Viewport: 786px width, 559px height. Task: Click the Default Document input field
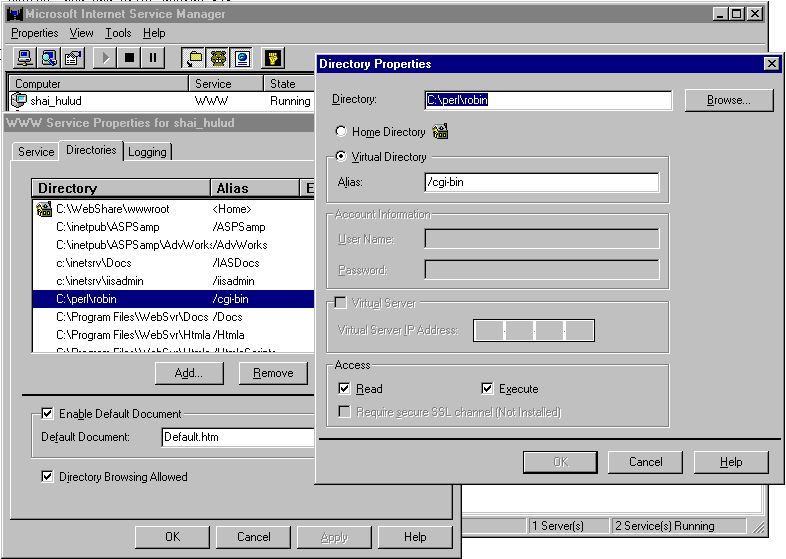239,437
